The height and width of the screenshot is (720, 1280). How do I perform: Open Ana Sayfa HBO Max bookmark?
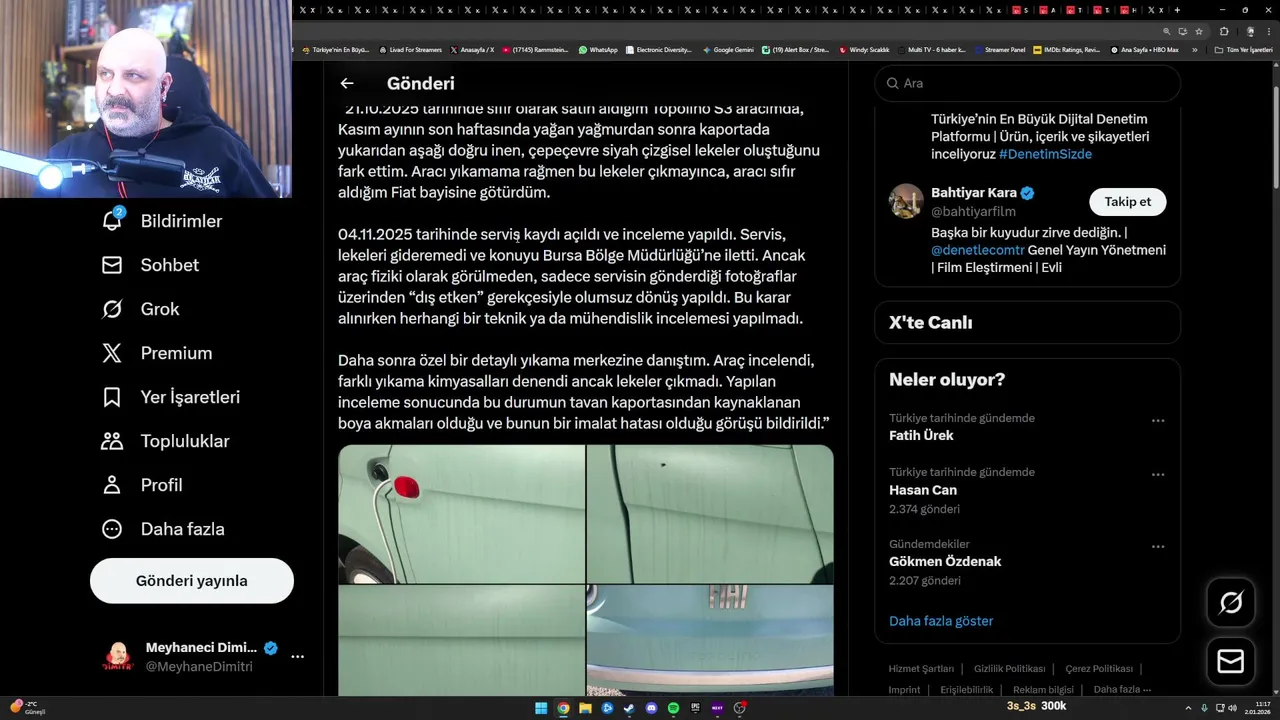coord(1144,49)
